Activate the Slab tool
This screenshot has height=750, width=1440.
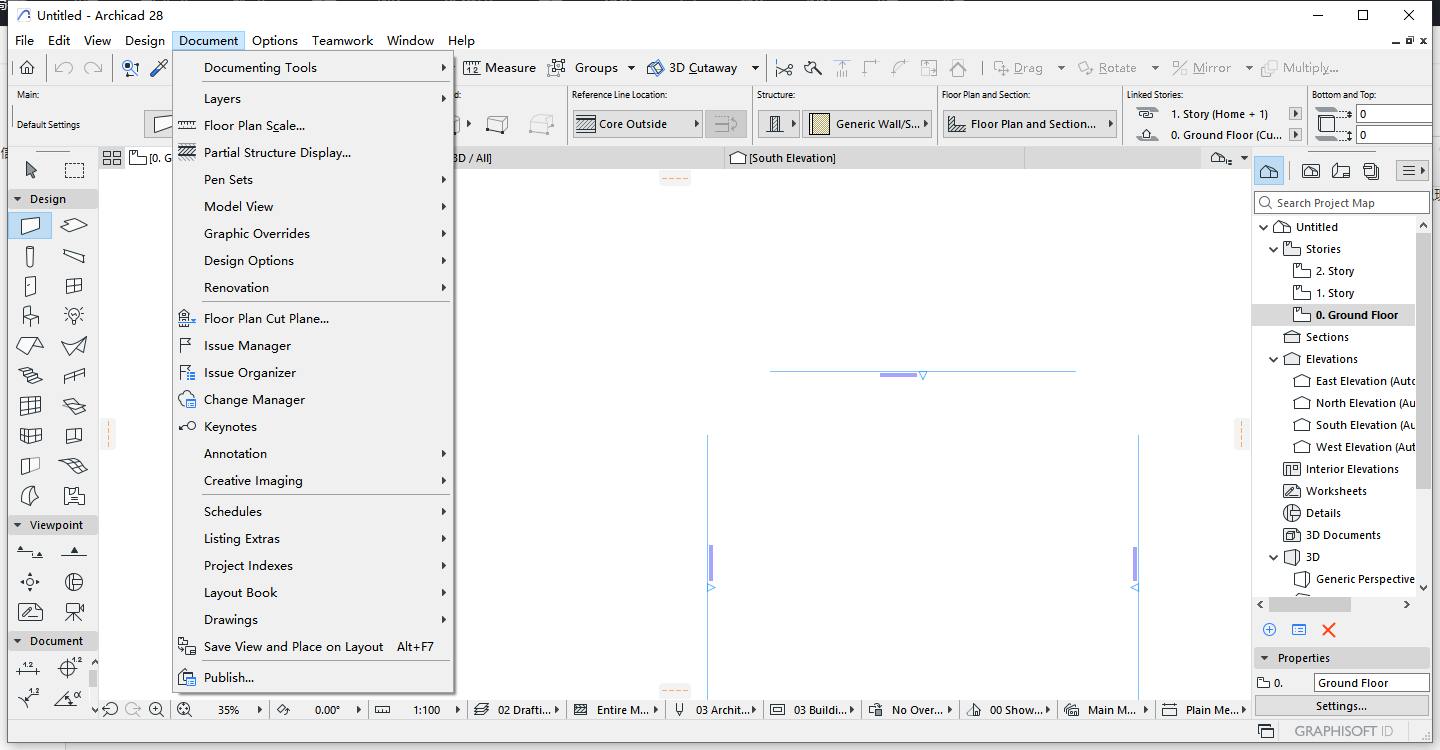(x=74, y=226)
